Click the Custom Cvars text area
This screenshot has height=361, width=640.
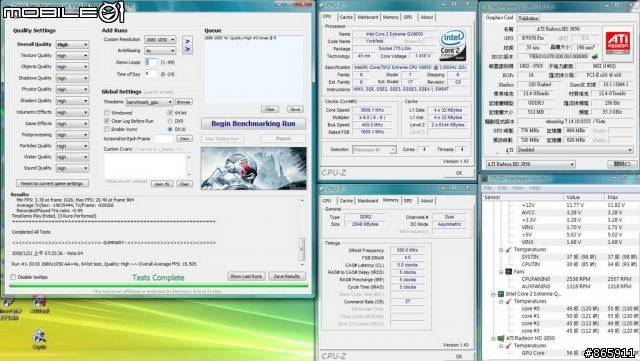tap(145, 166)
